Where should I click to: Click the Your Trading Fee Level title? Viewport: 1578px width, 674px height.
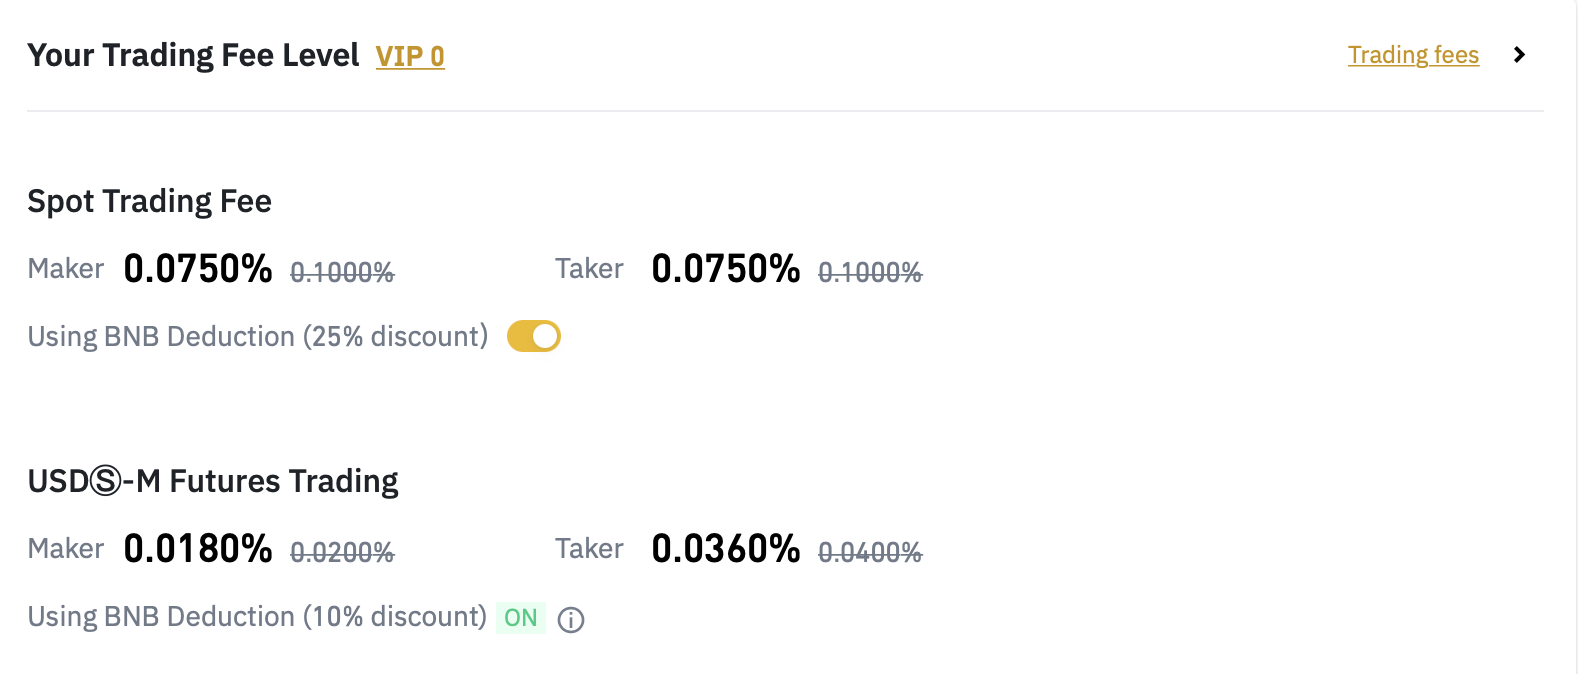[193, 55]
